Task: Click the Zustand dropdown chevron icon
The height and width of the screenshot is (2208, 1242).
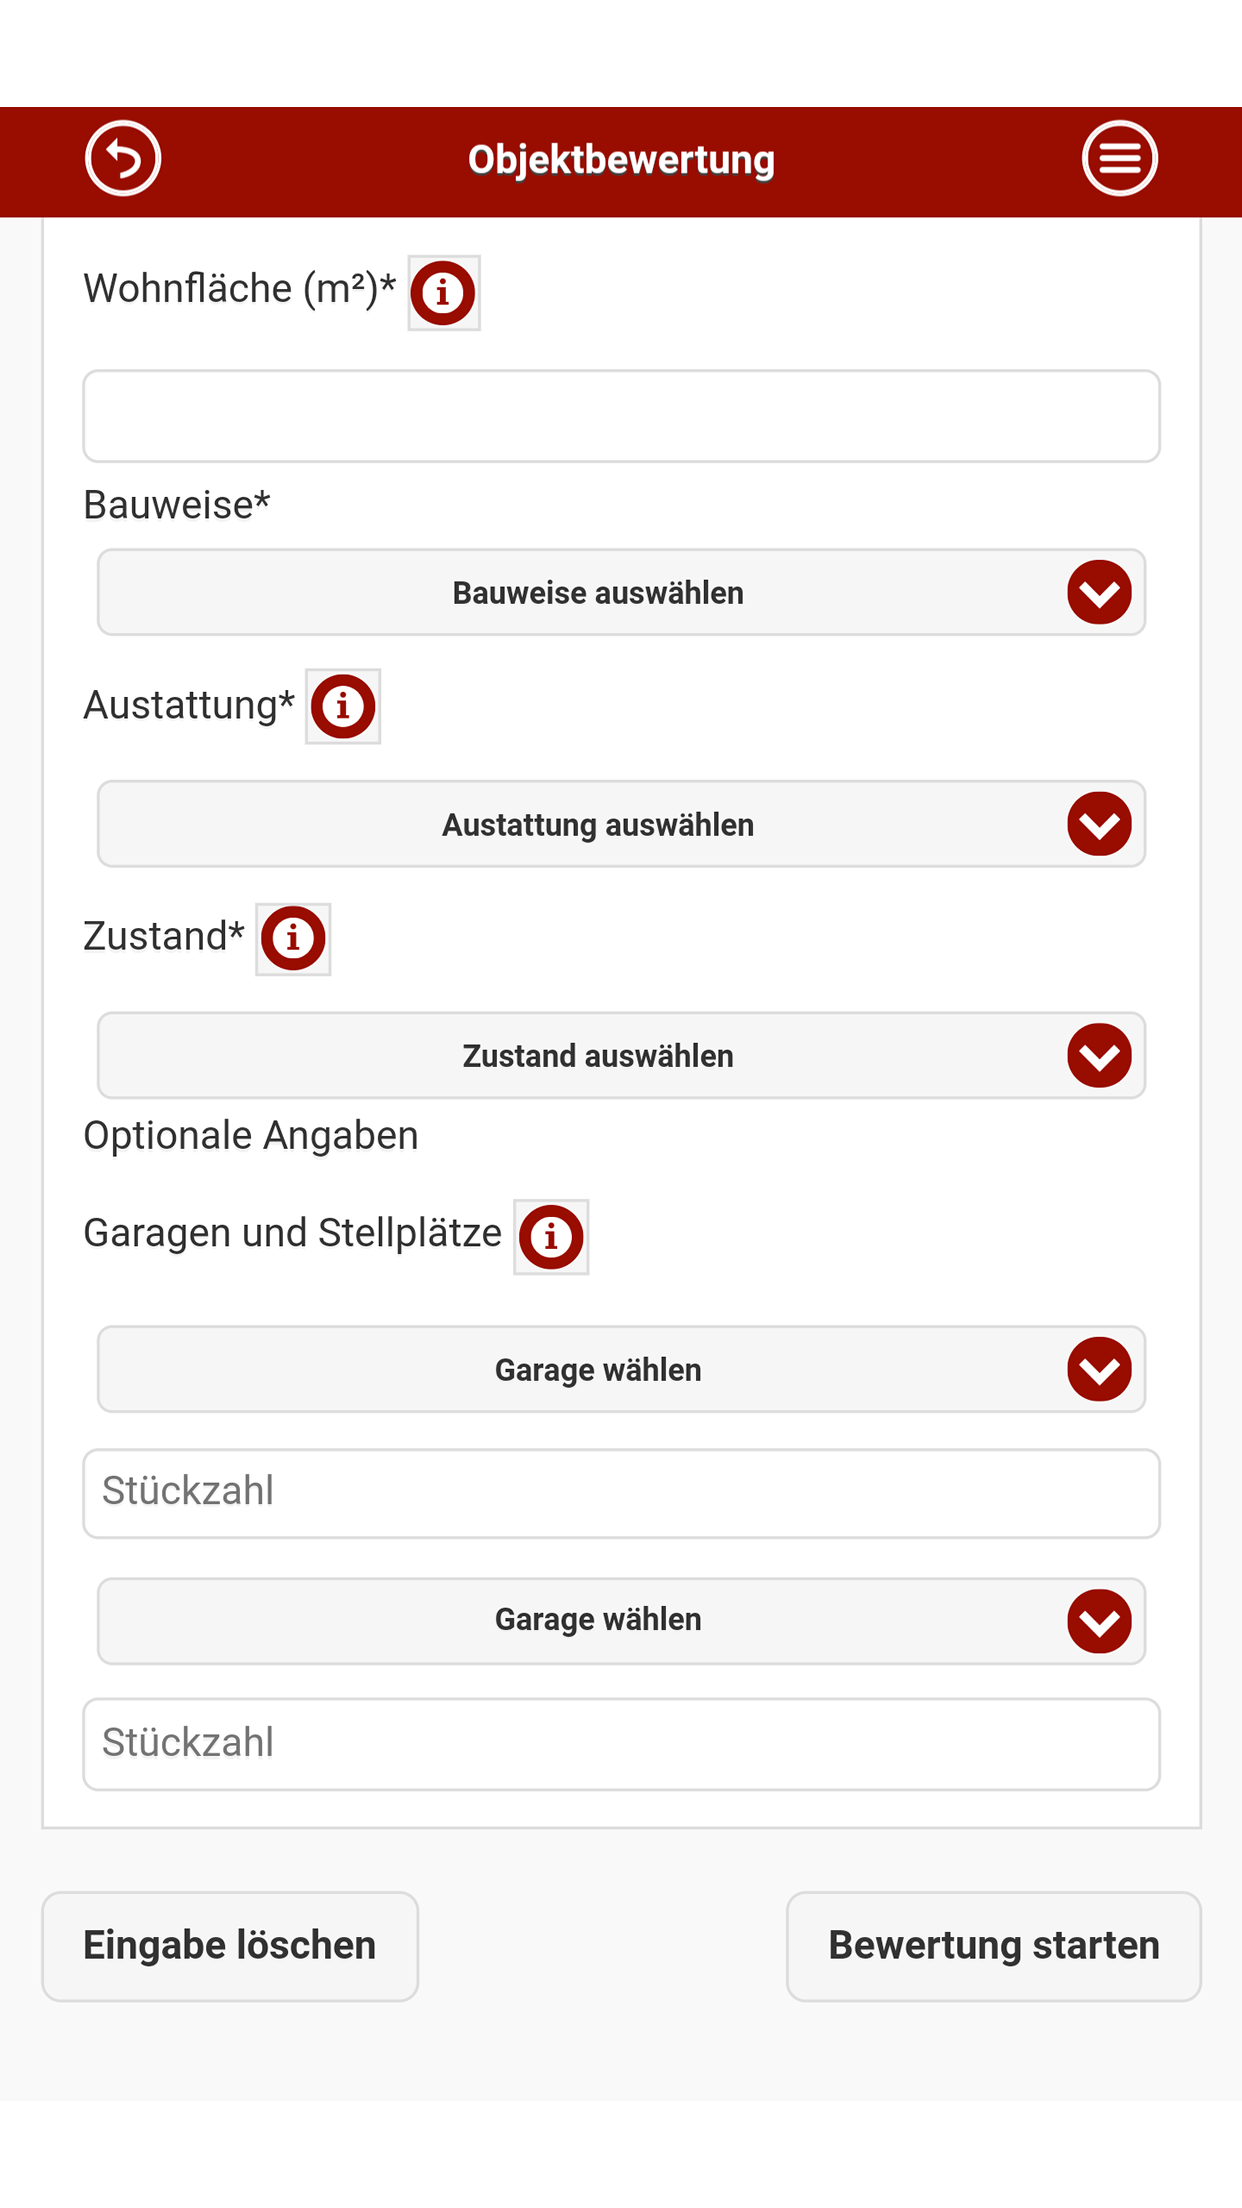Action: tap(1099, 1055)
